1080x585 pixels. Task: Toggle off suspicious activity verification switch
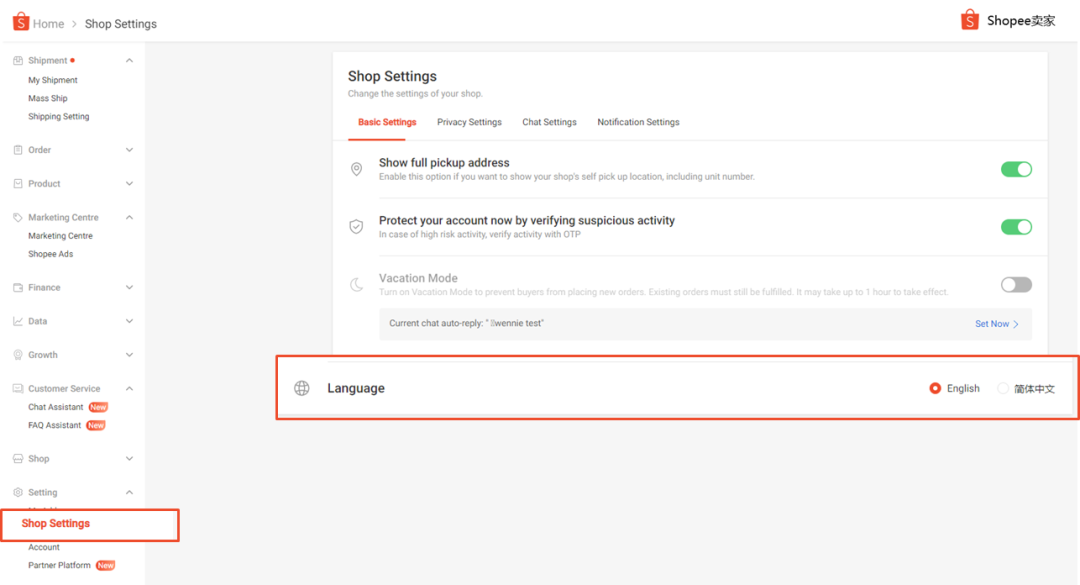pyautogui.click(x=1016, y=227)
